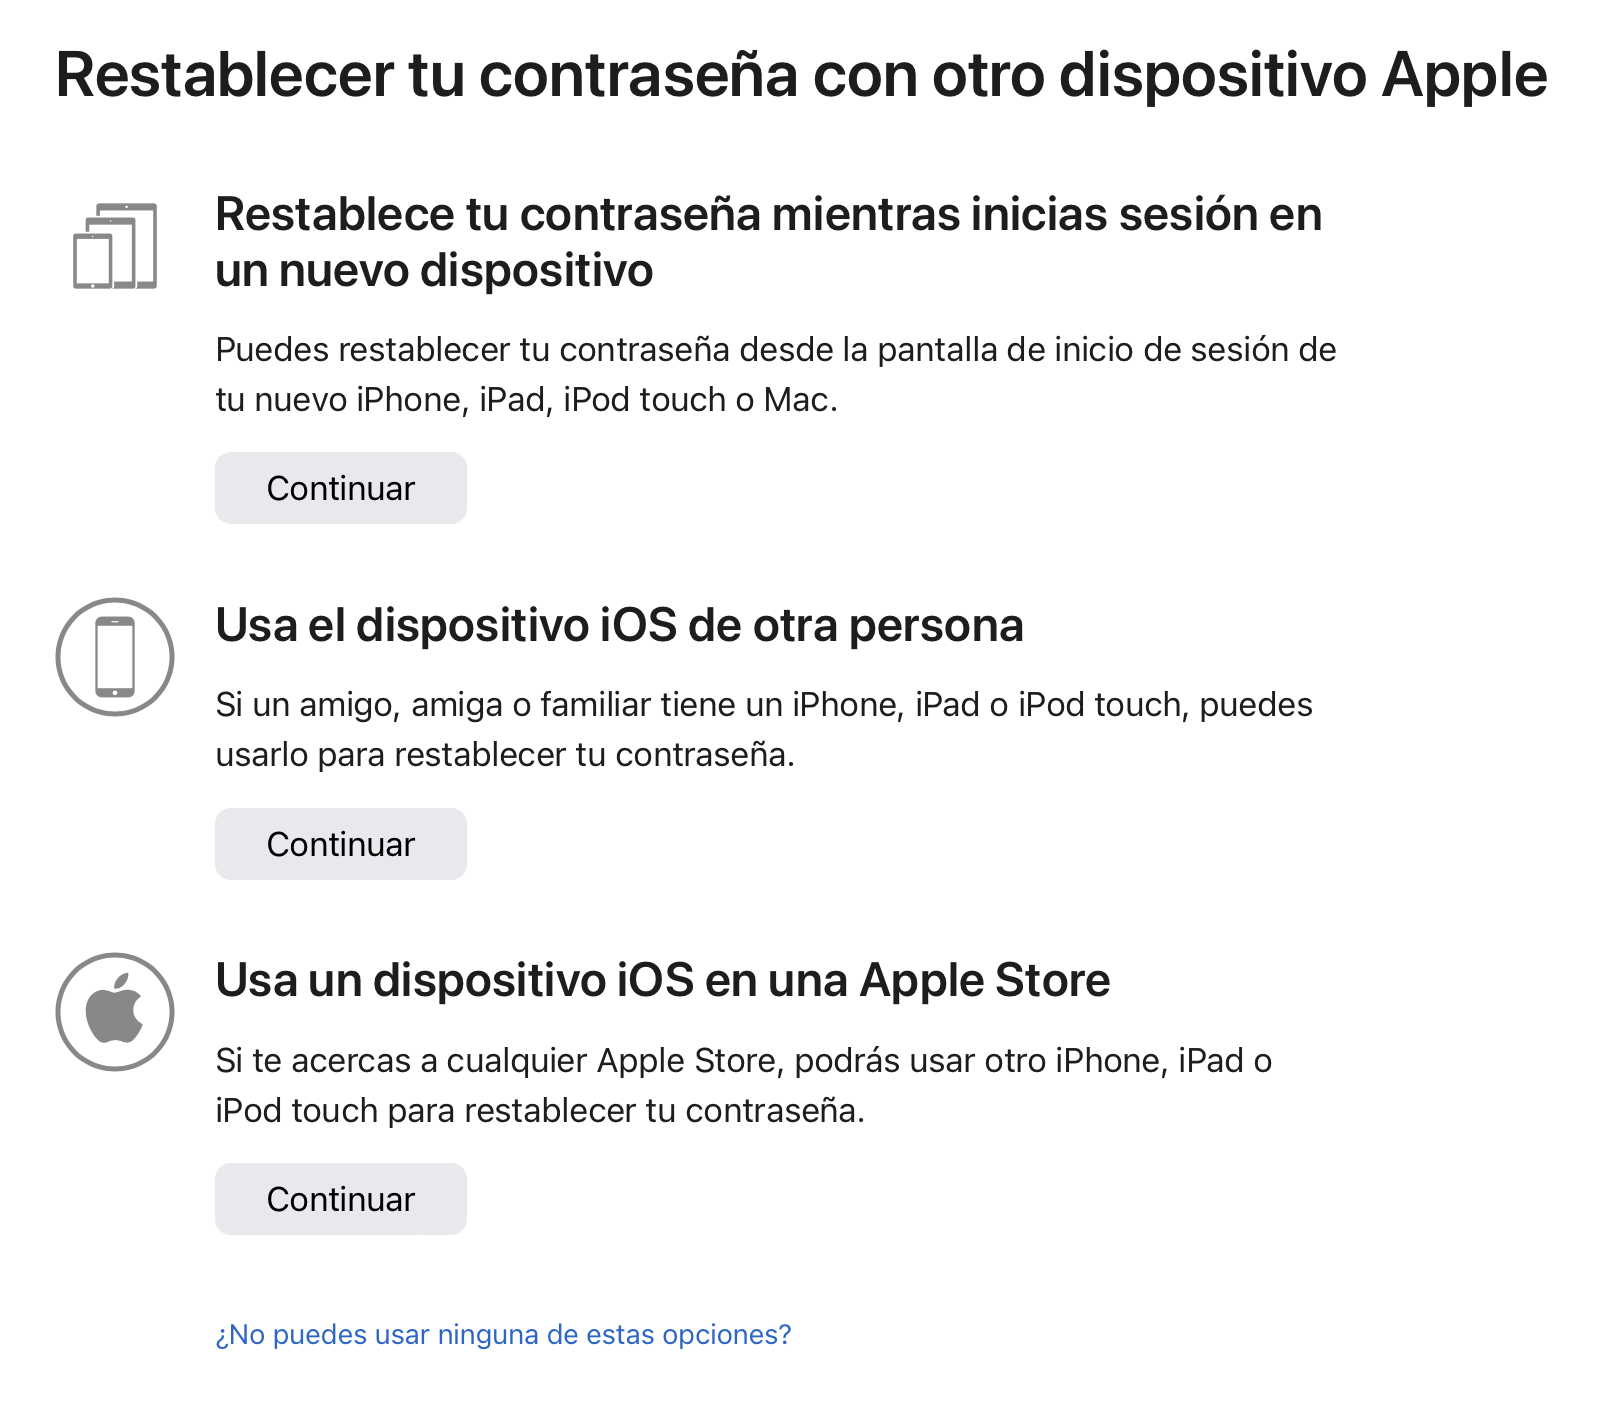Image resolution: width=1622 pixels, height=1414 pixels.
Task: Click 'Apple Store' in the third heading
Action: [x=985, y=981]
